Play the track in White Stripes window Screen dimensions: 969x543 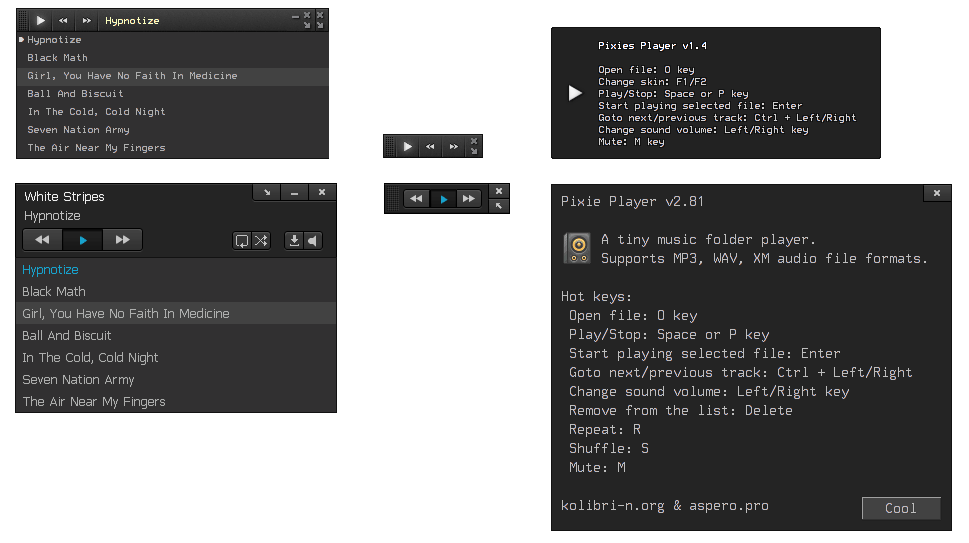(83, 240)
